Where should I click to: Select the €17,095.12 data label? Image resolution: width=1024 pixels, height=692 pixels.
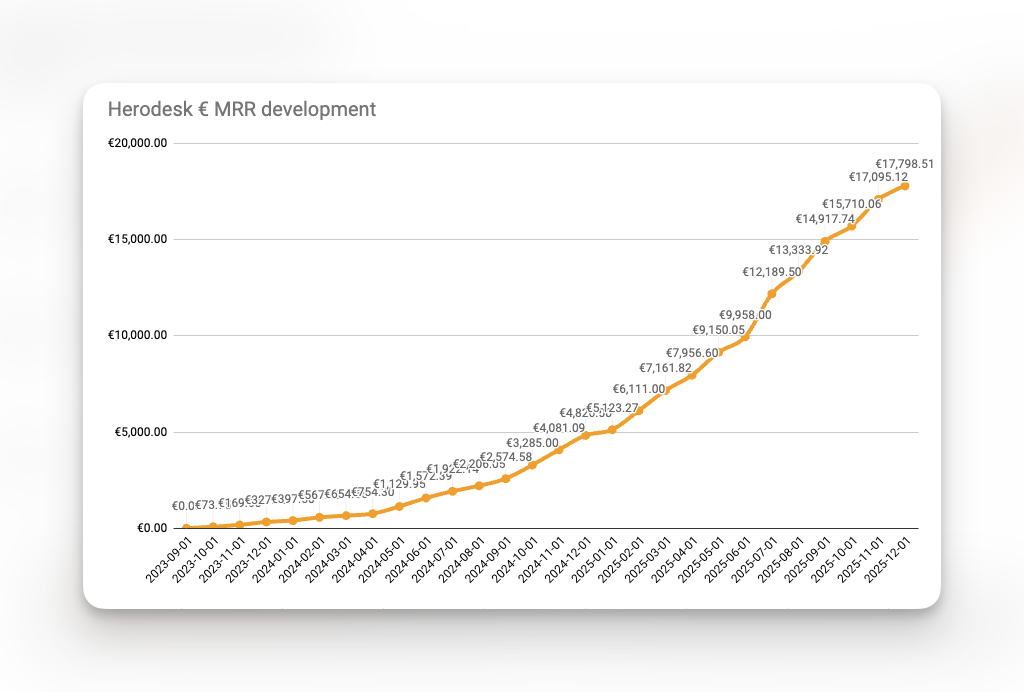tap(878, 177)
